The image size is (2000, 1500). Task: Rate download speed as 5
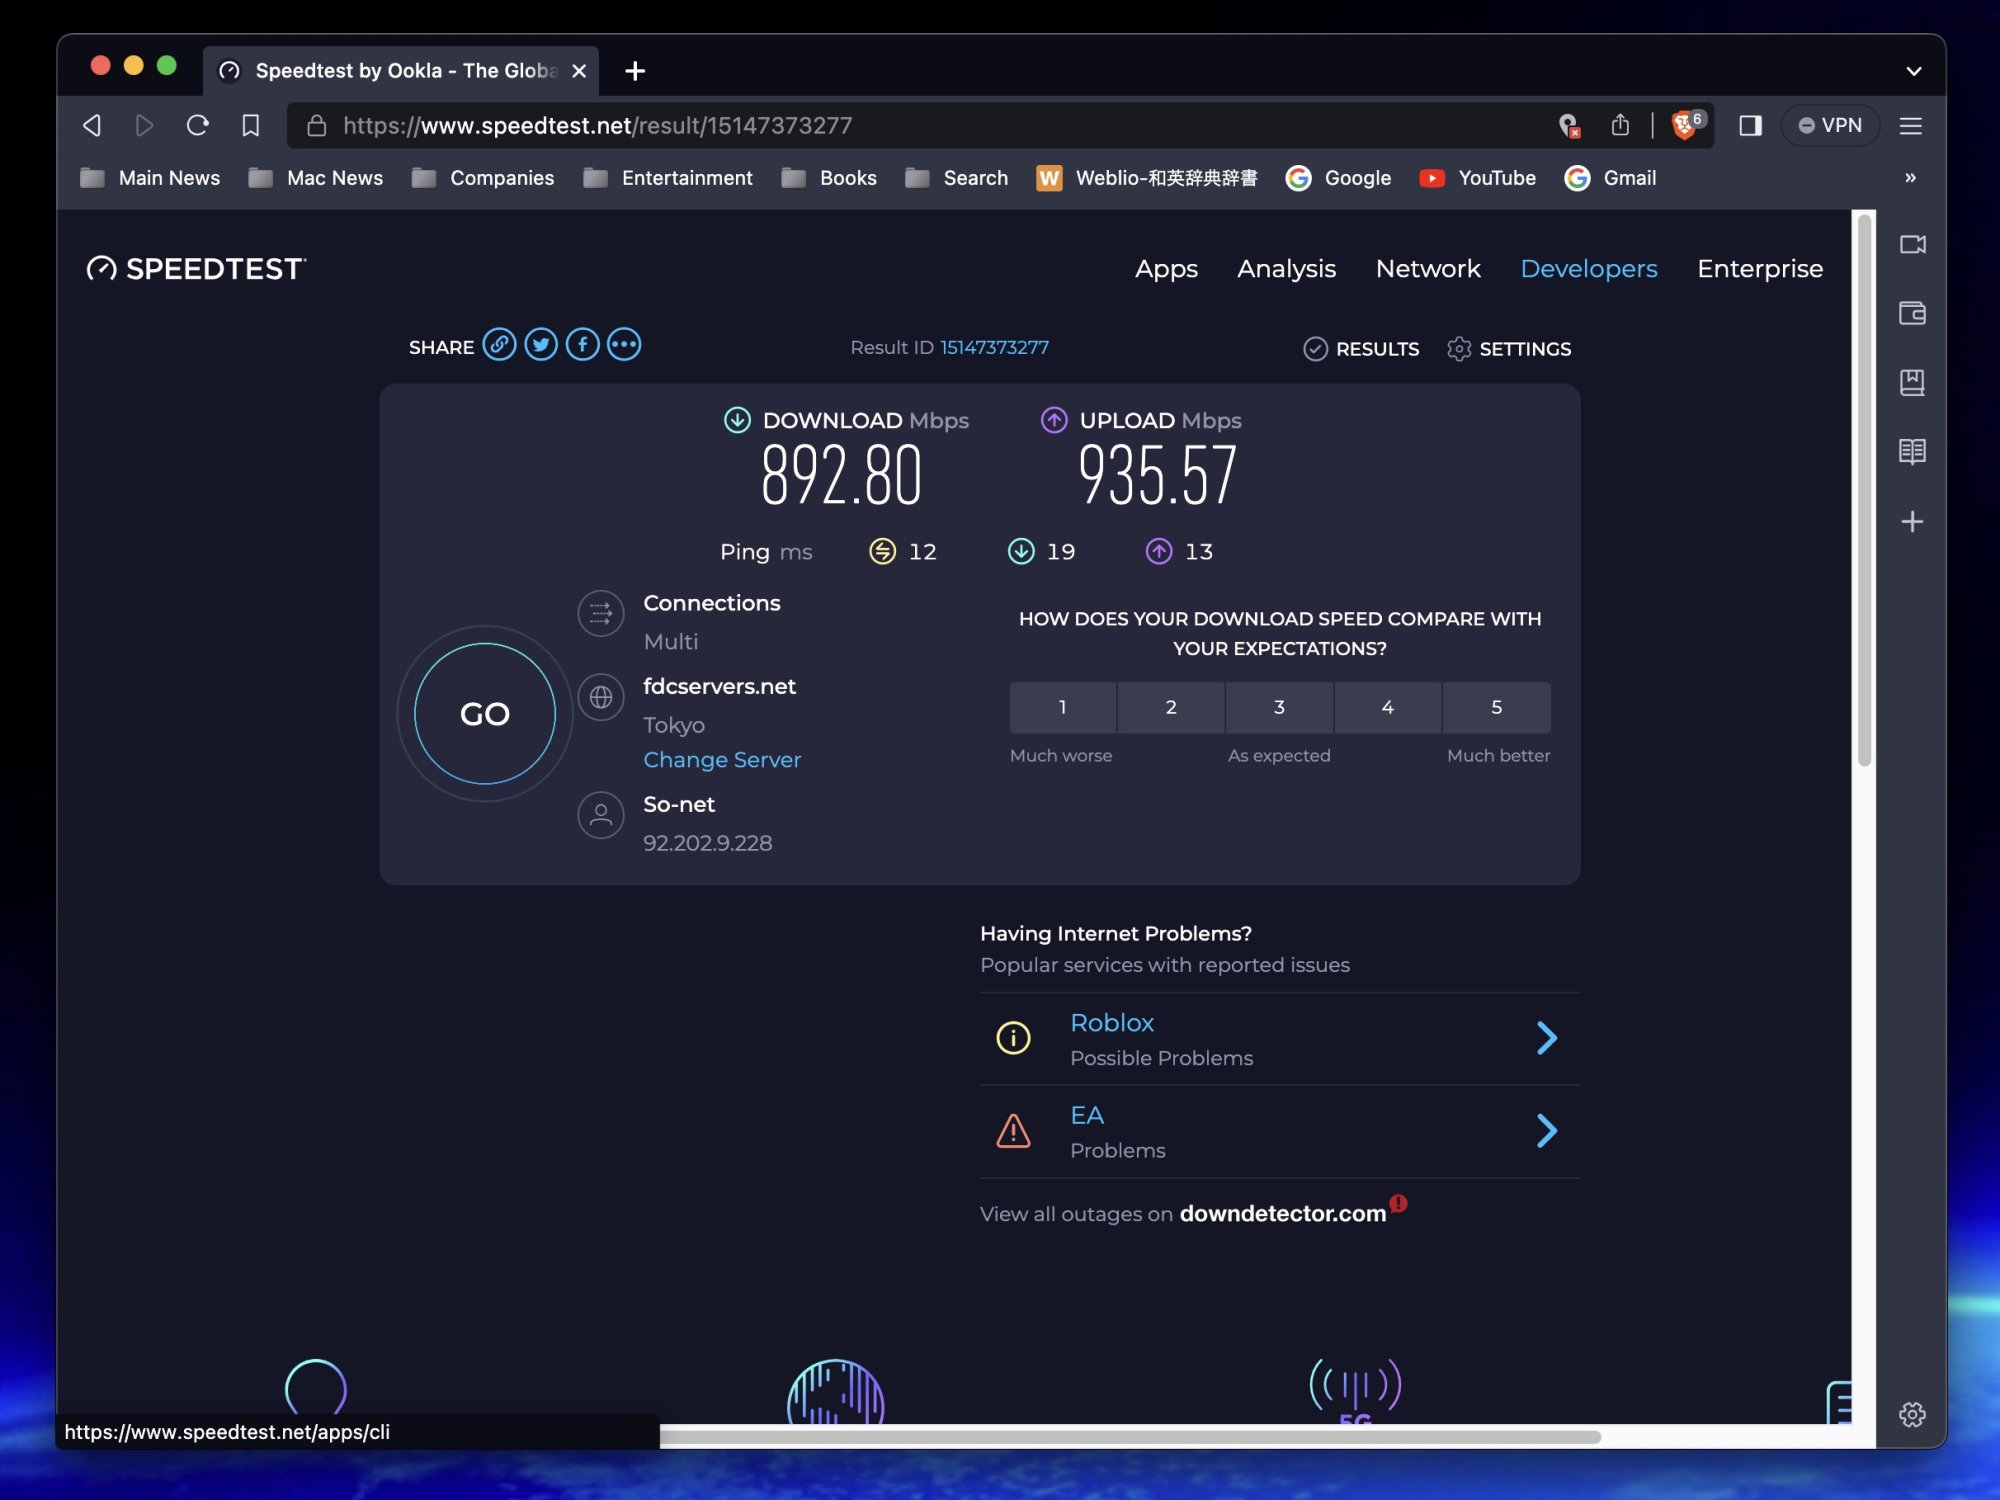pos(1496,708)
